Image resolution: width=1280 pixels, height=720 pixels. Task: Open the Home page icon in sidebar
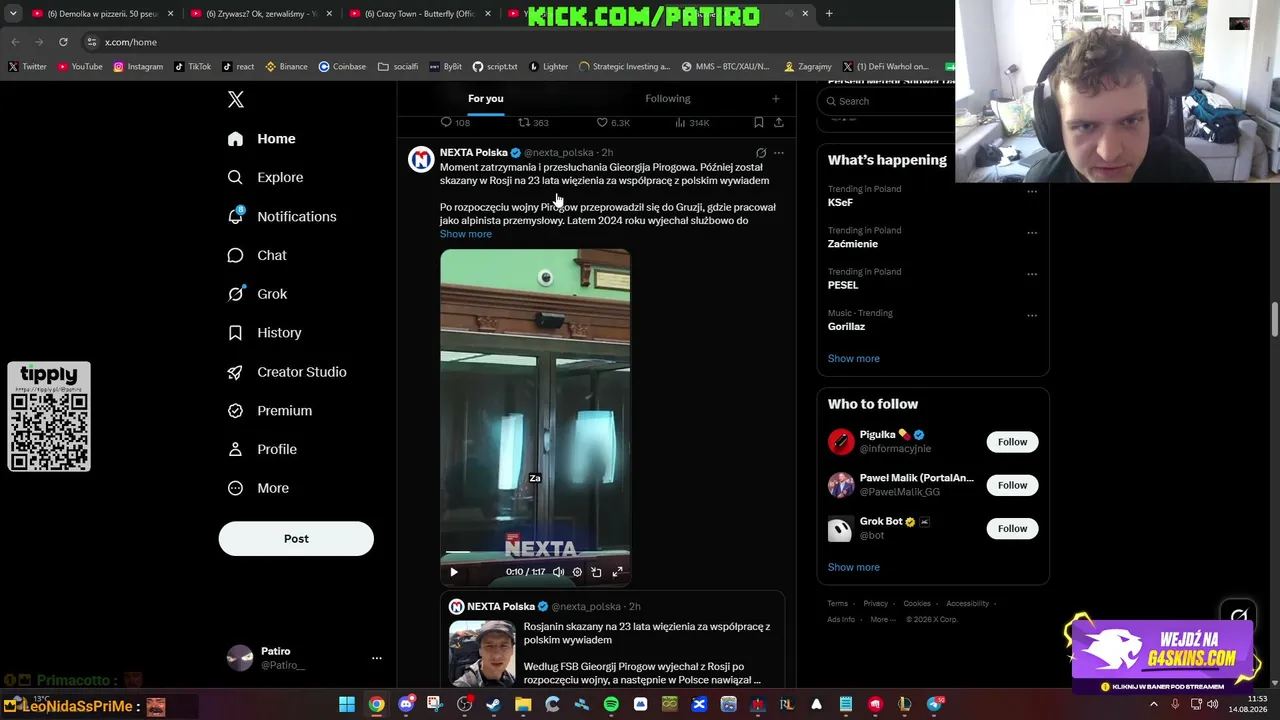235,139
